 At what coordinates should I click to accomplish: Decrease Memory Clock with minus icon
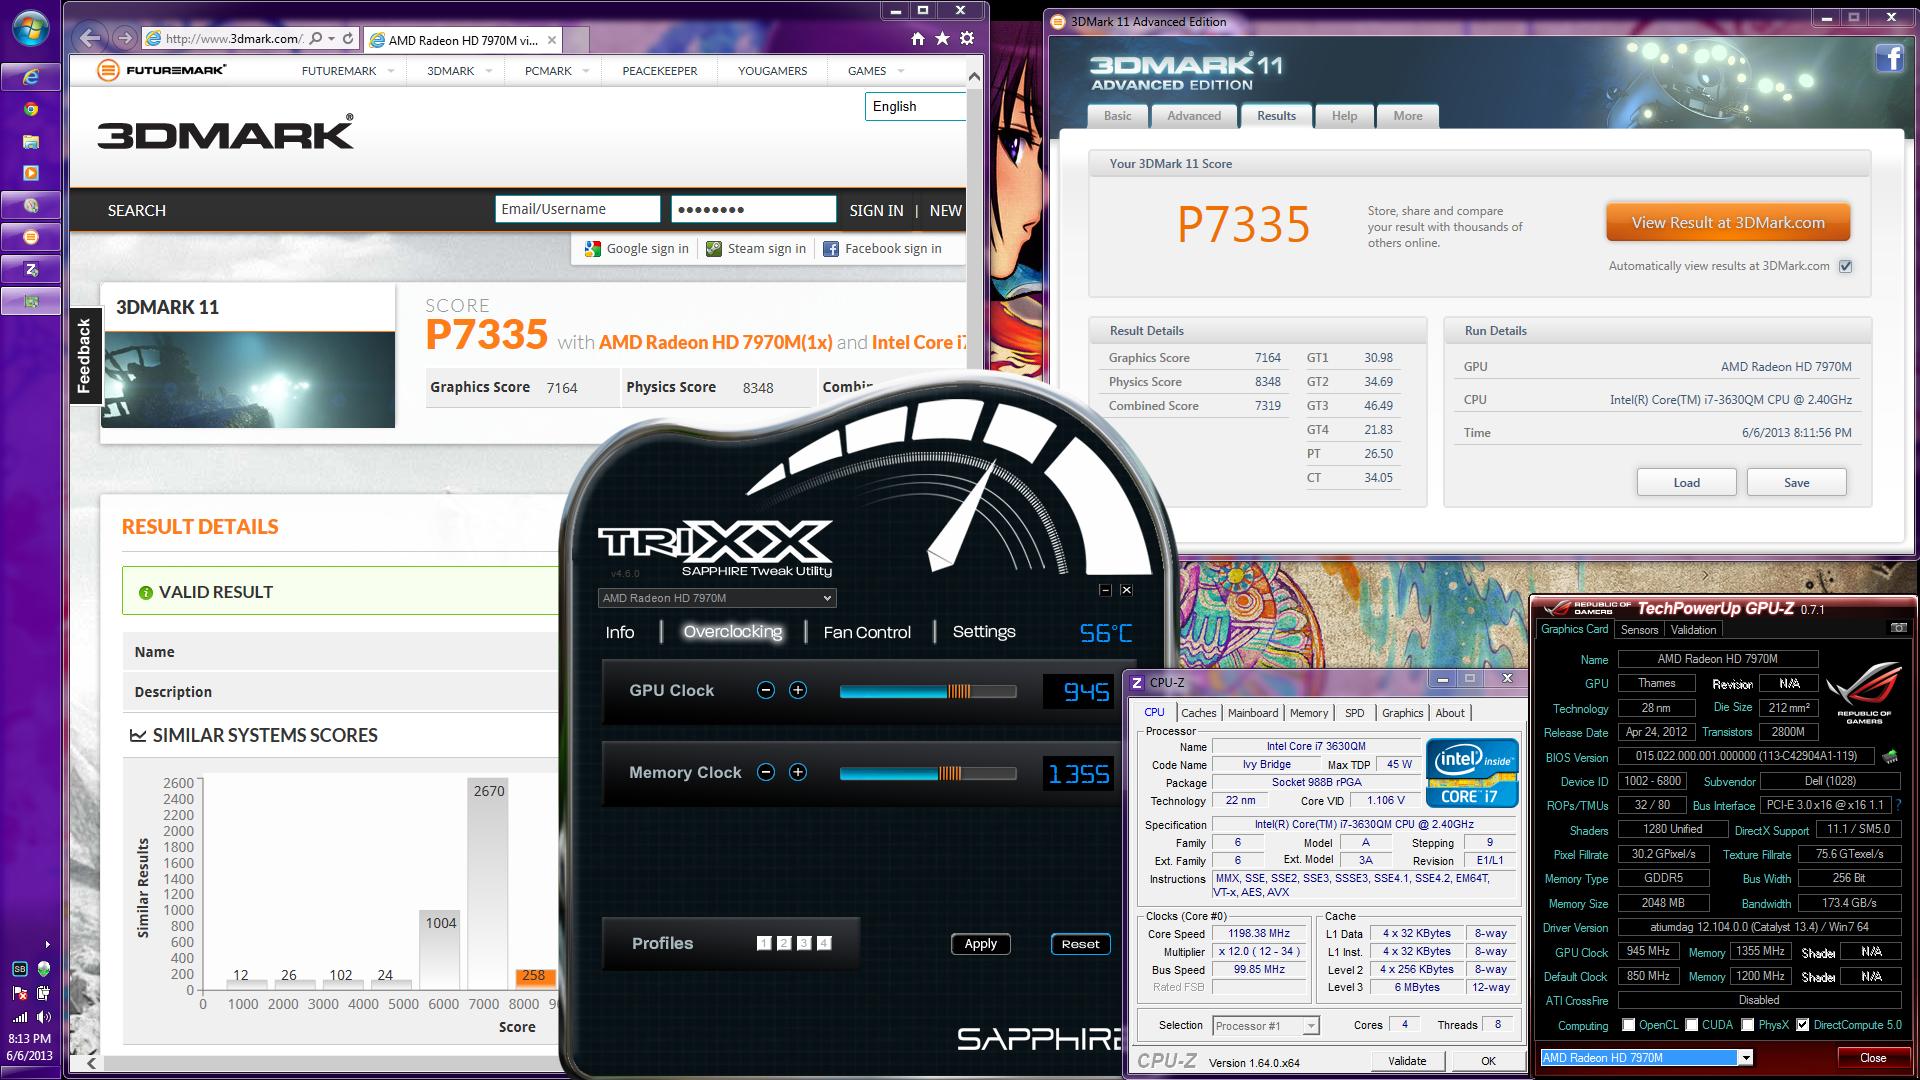[x=766, y=772]
